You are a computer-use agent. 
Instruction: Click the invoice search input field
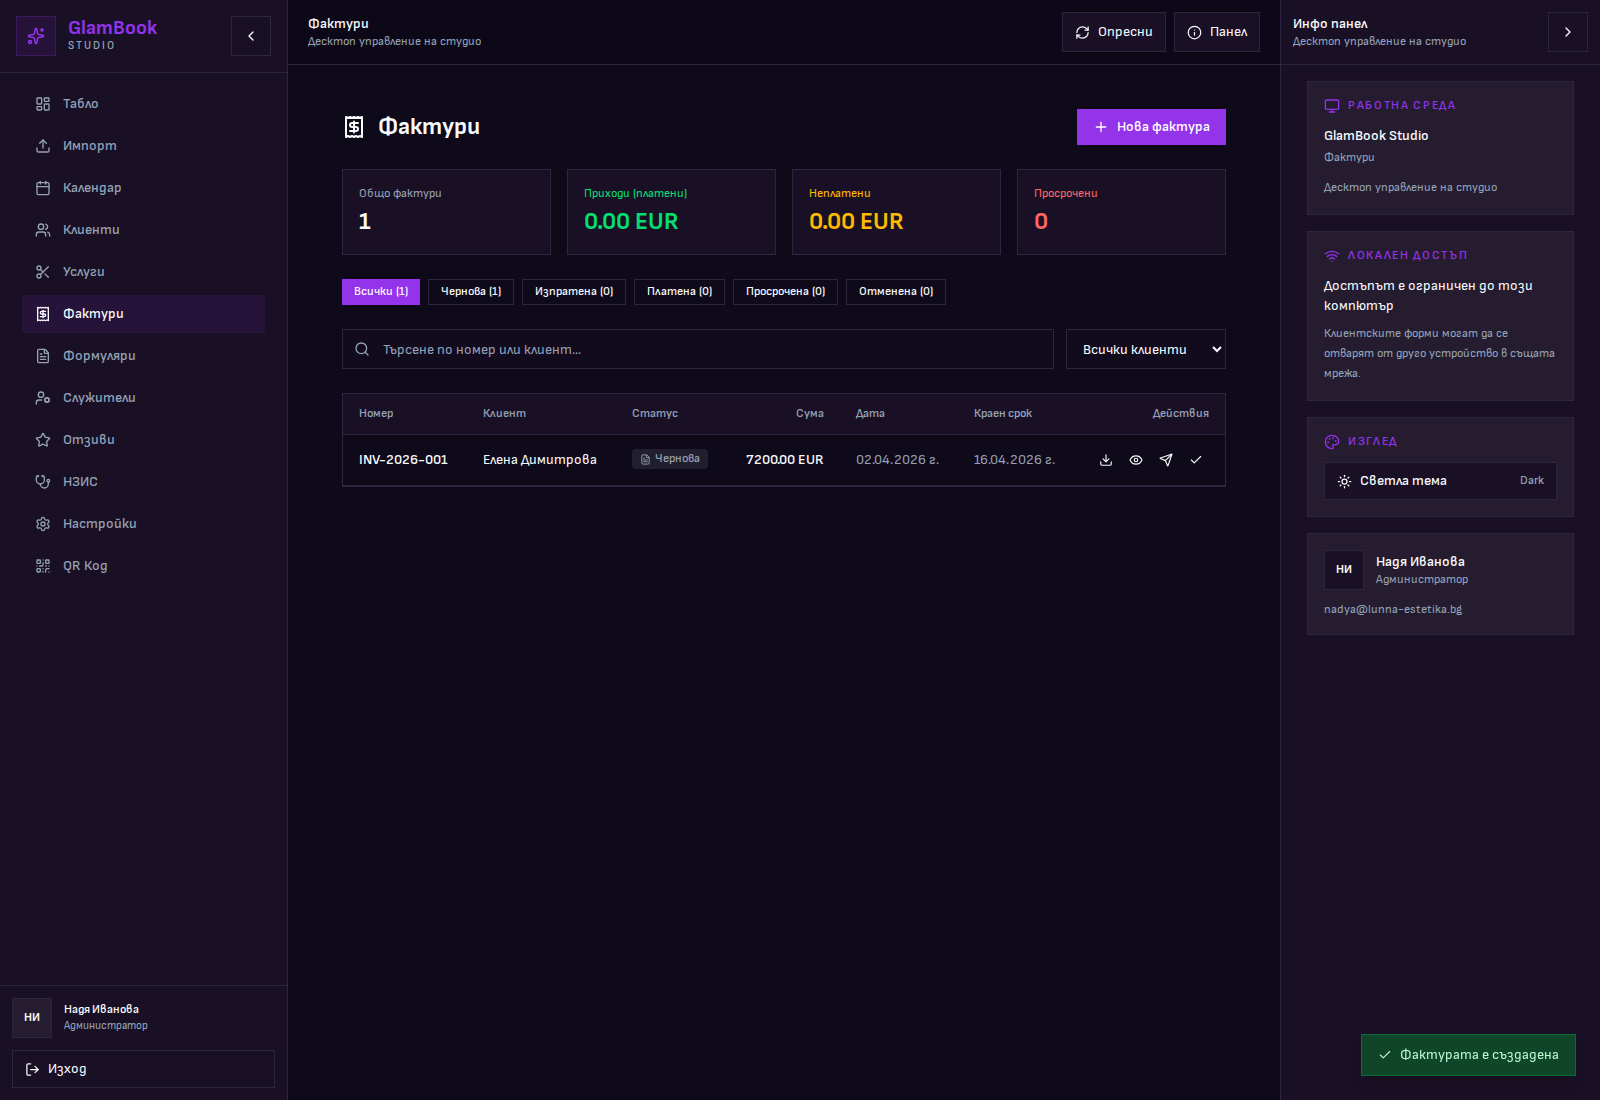coord(700,349)
